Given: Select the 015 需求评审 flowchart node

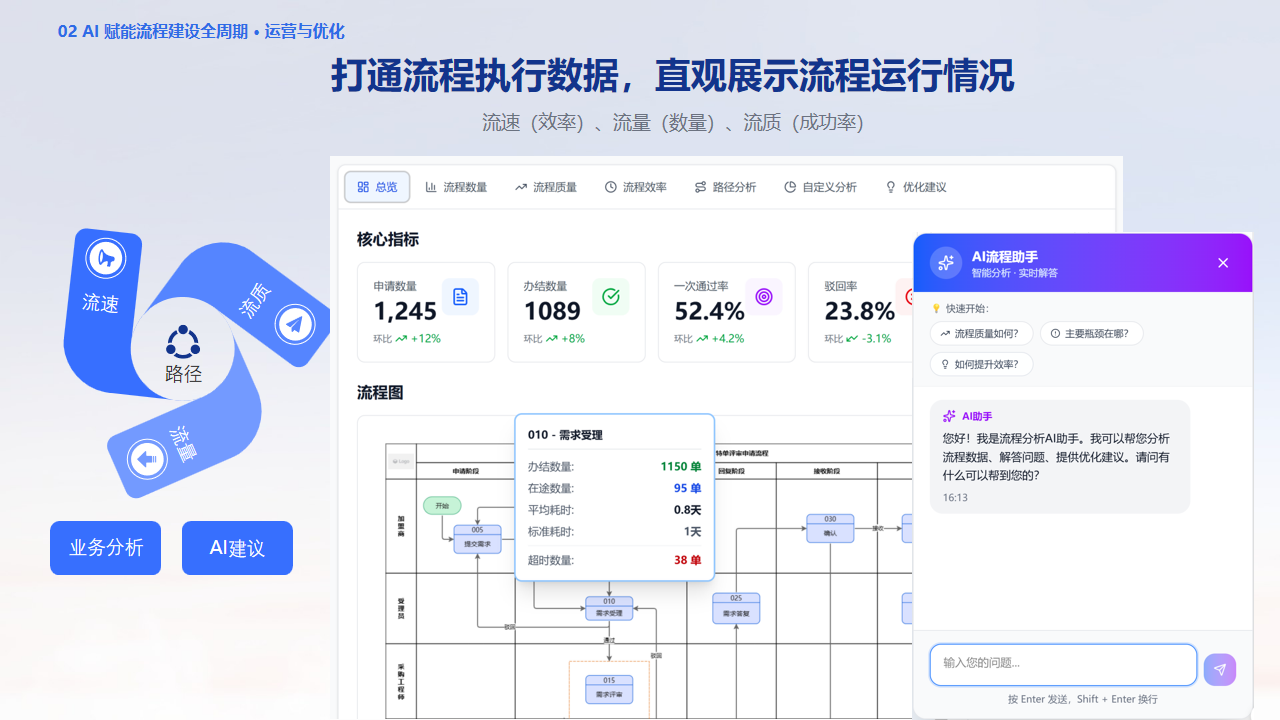Looking at the screenshot, I should (x=609, y=689).
